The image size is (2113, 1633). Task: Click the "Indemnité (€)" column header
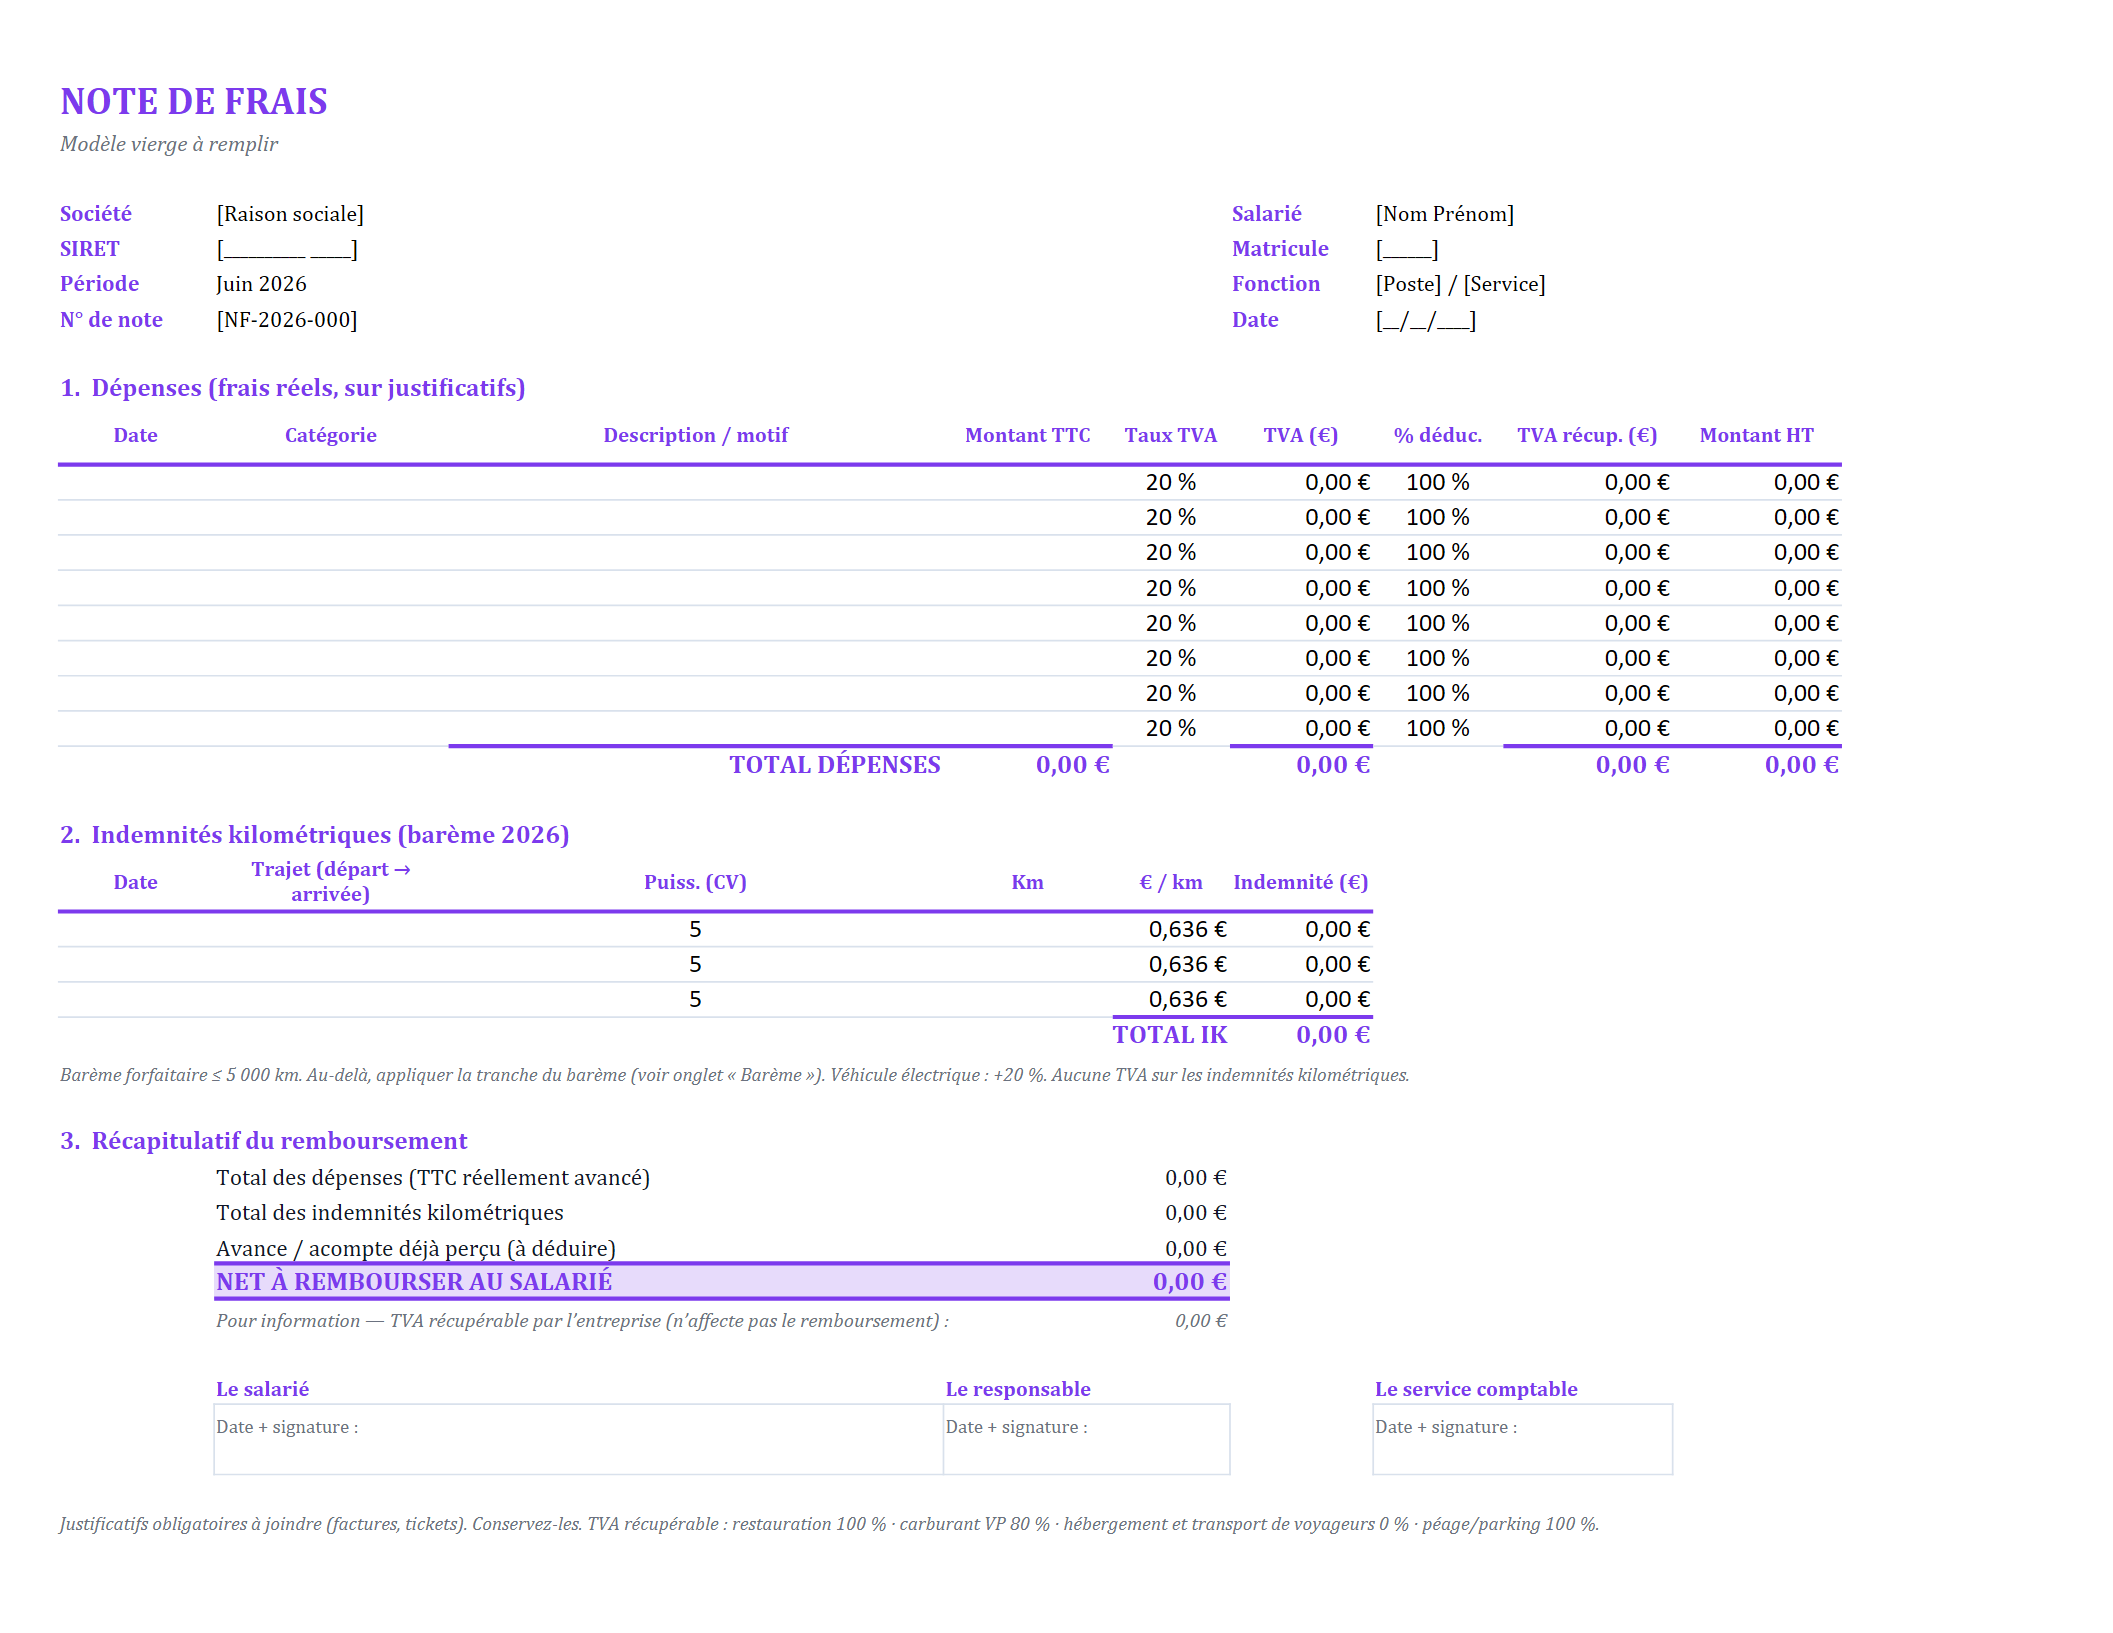click(1301, 882)
